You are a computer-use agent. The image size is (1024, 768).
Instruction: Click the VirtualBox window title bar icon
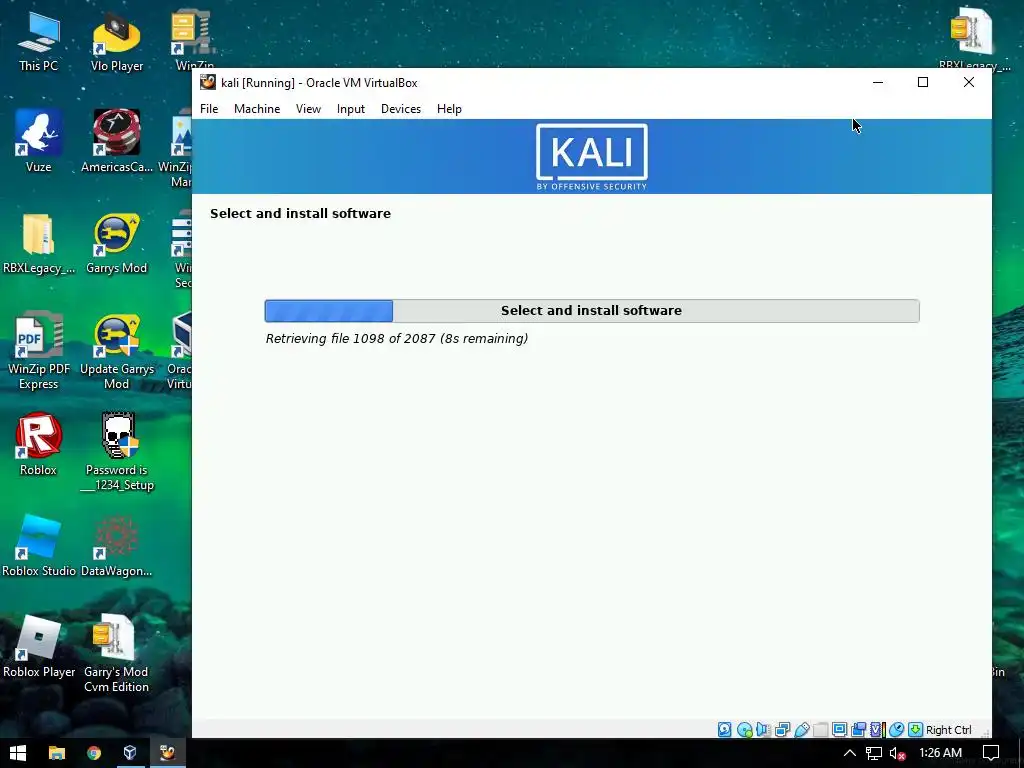(x=208, y=82)
